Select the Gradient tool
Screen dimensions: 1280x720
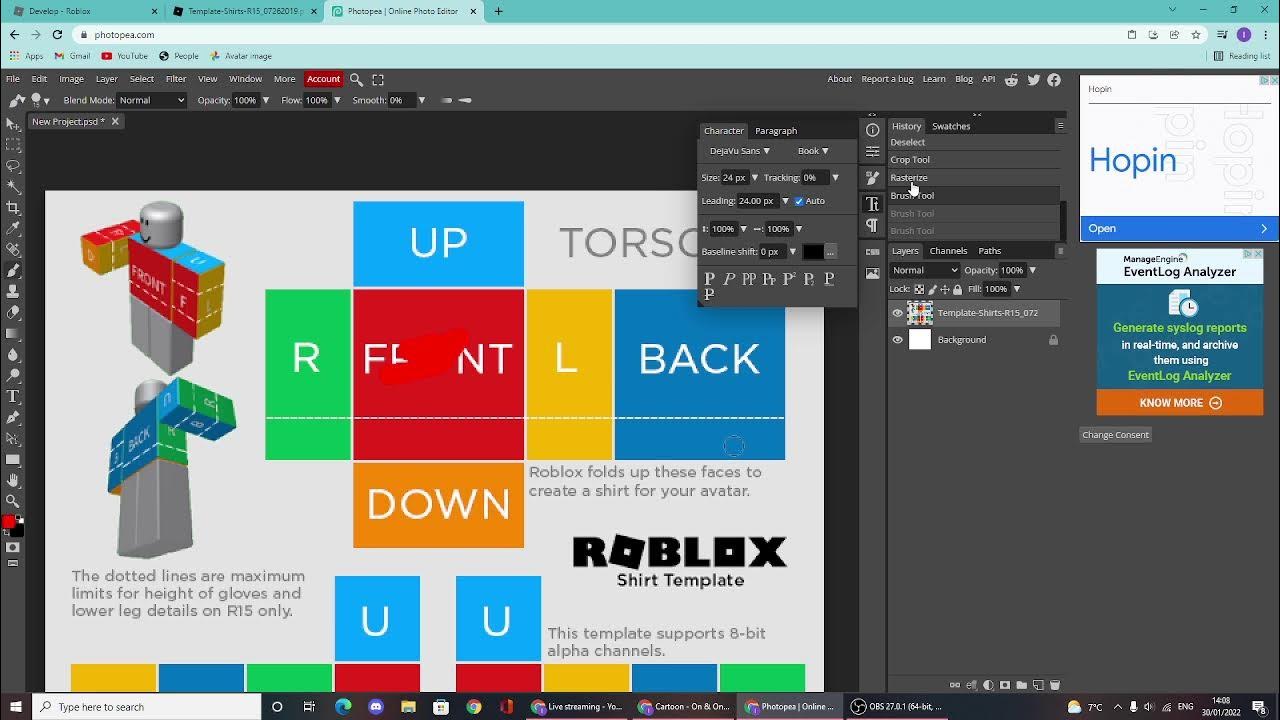[x=13, y=334]
